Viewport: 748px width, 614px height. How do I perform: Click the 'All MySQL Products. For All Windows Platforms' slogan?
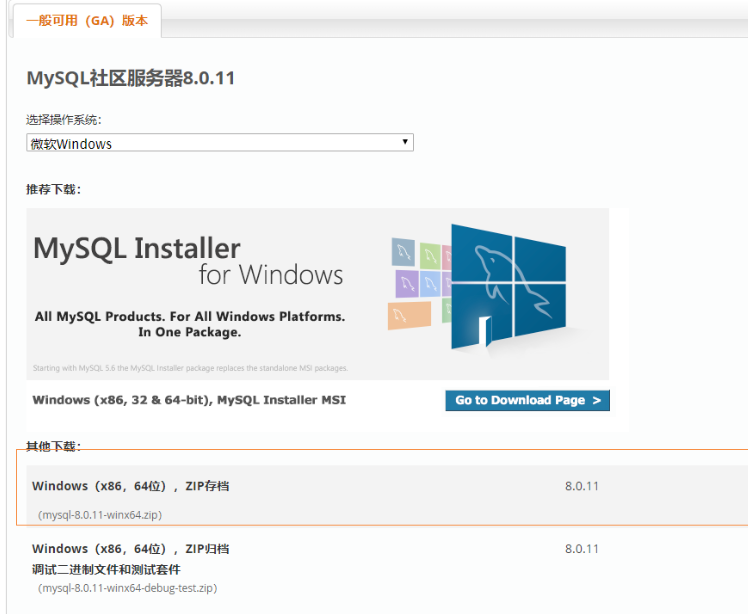tap(190, 324)
